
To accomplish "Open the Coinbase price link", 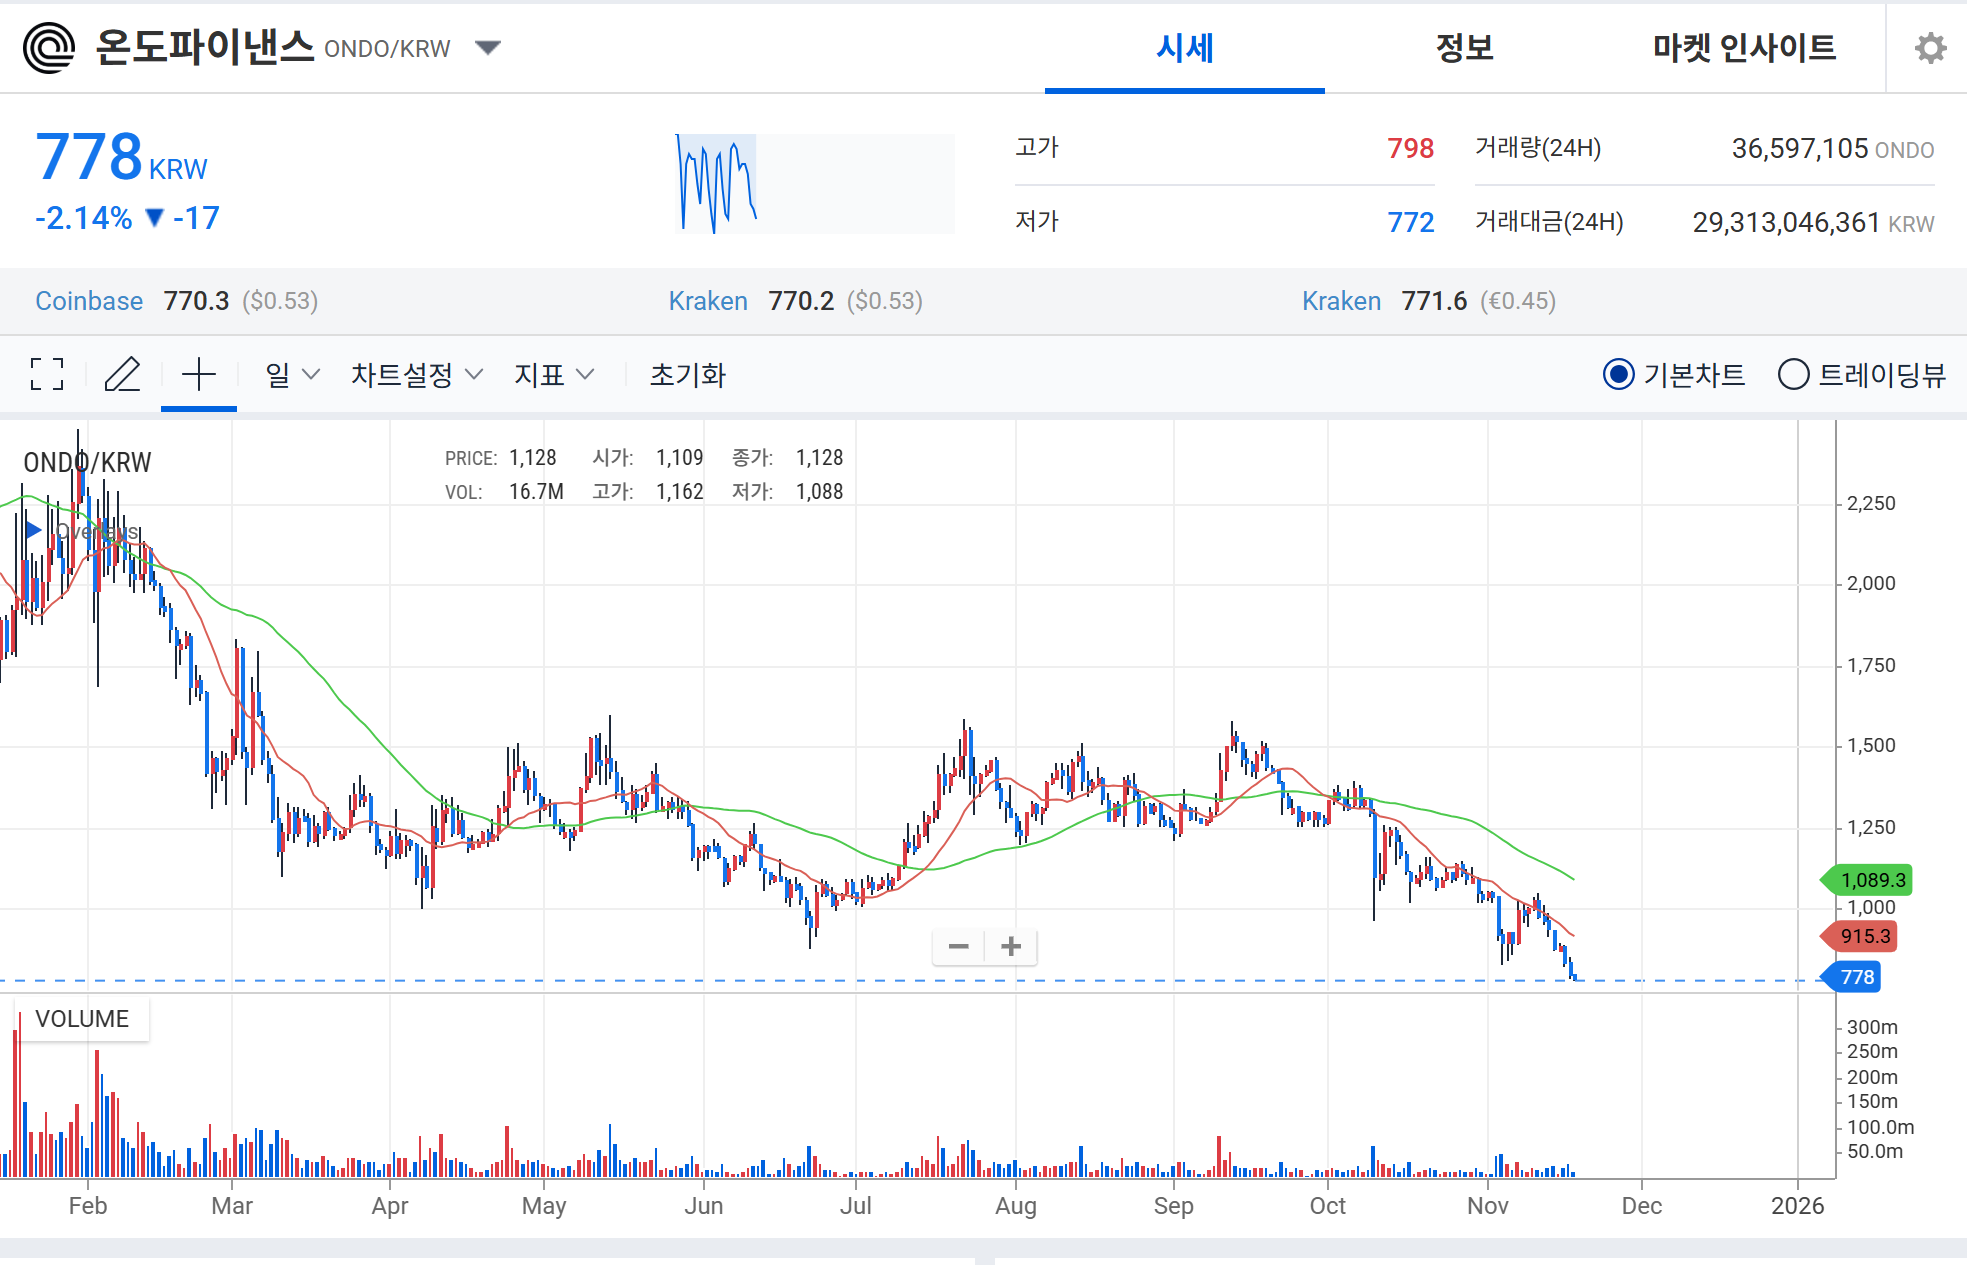I will click(89, 301).
